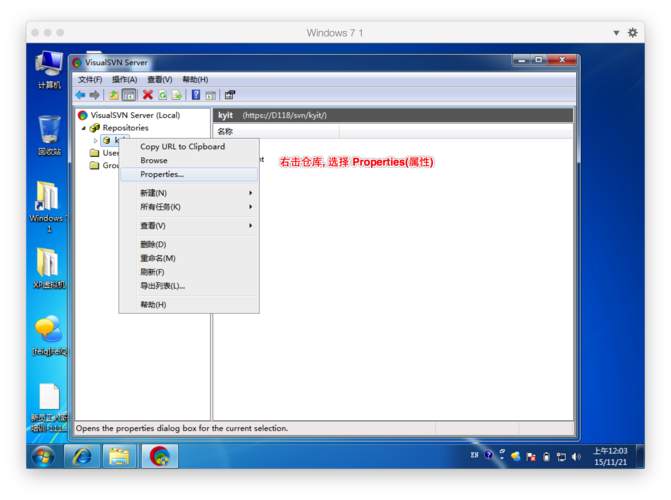Viewport: 671px width, 500px height.
Task: Click the Refresh toolbar icon
Action: point(163,95)
